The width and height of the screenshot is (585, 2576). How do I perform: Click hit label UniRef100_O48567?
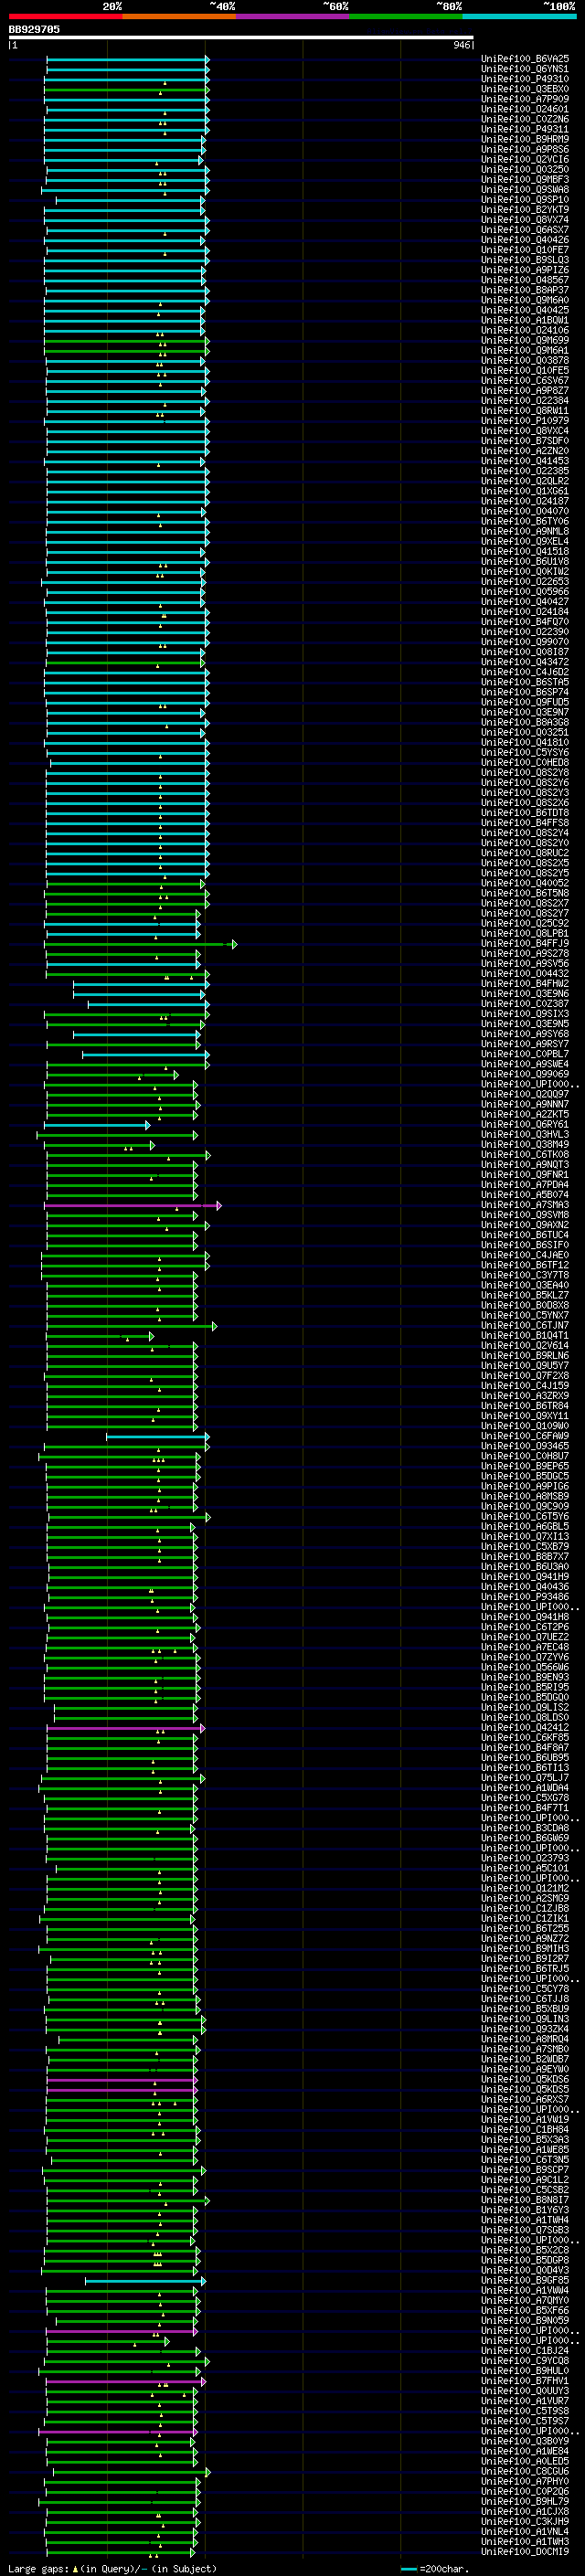(x=525, y=280)
